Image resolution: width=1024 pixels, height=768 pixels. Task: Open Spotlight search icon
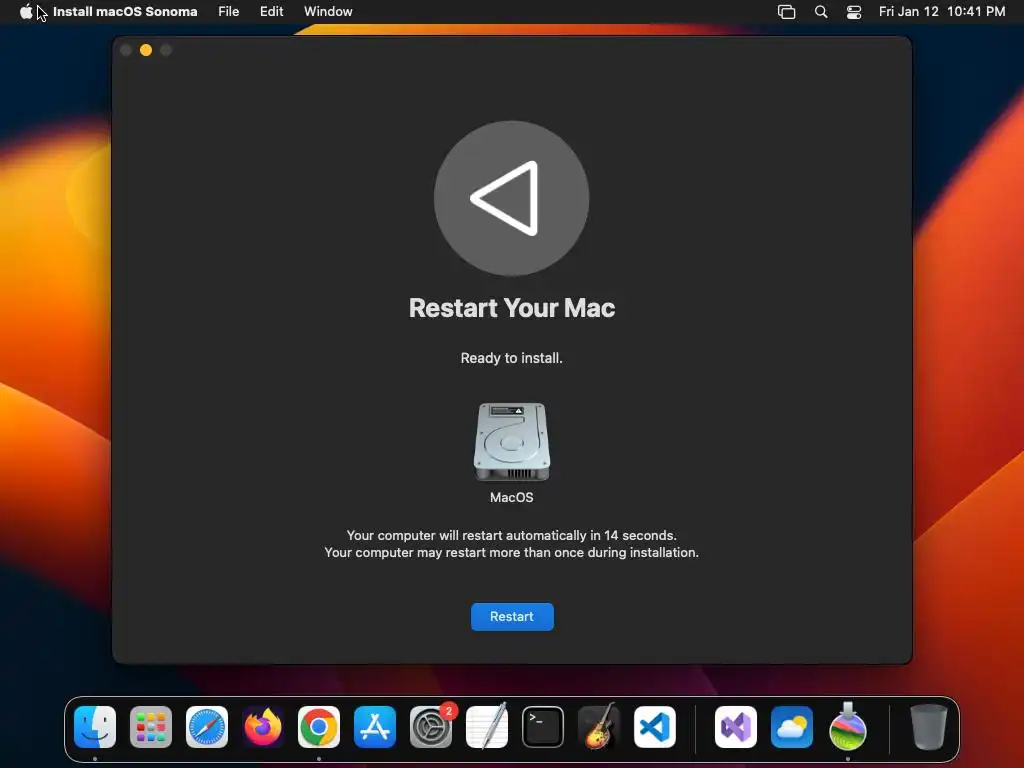point(821,12)
